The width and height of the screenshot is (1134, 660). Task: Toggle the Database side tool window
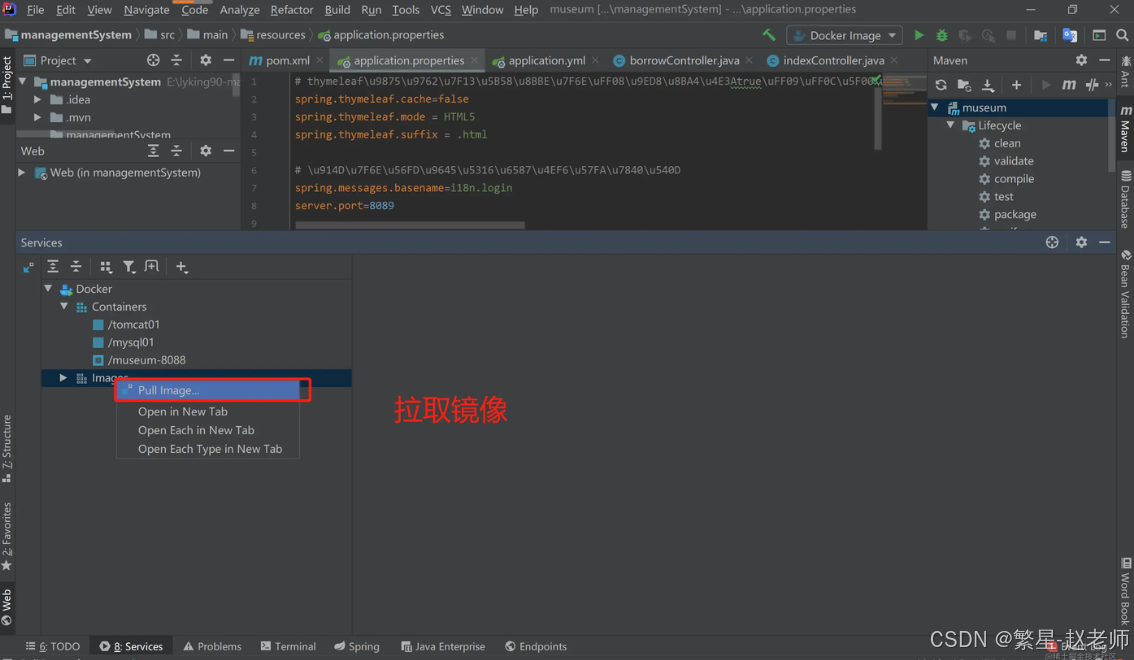coord(1125,200)
